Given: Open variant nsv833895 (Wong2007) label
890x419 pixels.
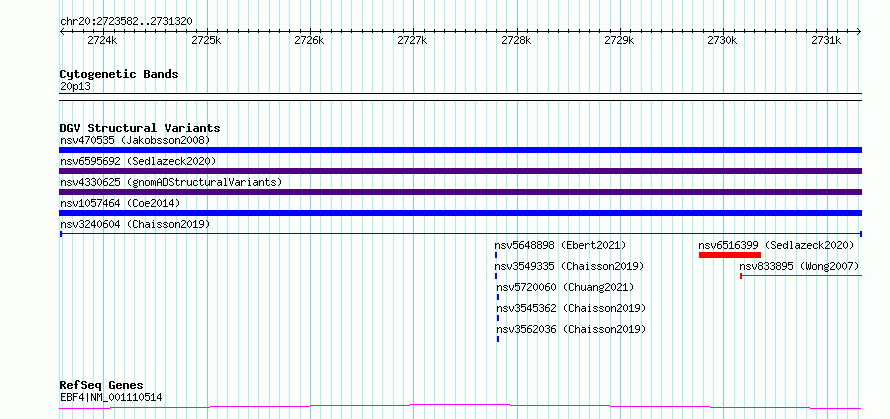Looking at the screenshot, I should pos(799,266).
